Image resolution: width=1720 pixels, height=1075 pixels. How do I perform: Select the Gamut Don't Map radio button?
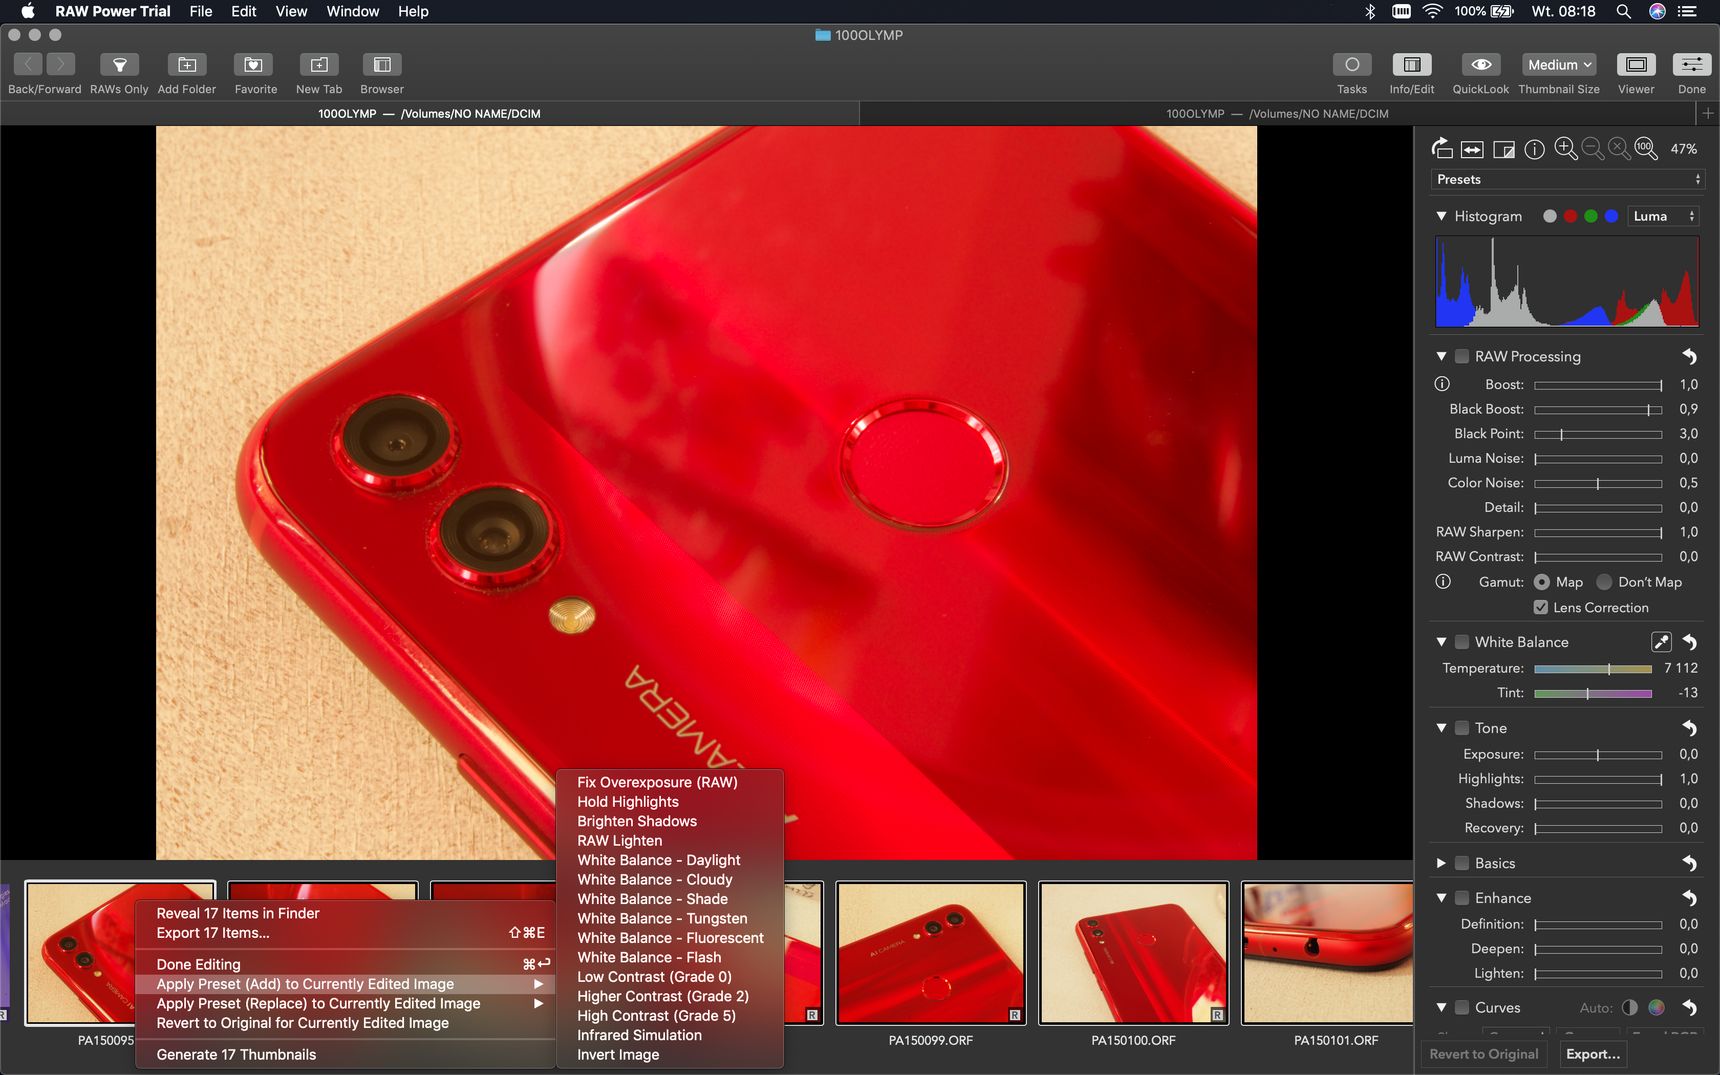(1604, 582)
